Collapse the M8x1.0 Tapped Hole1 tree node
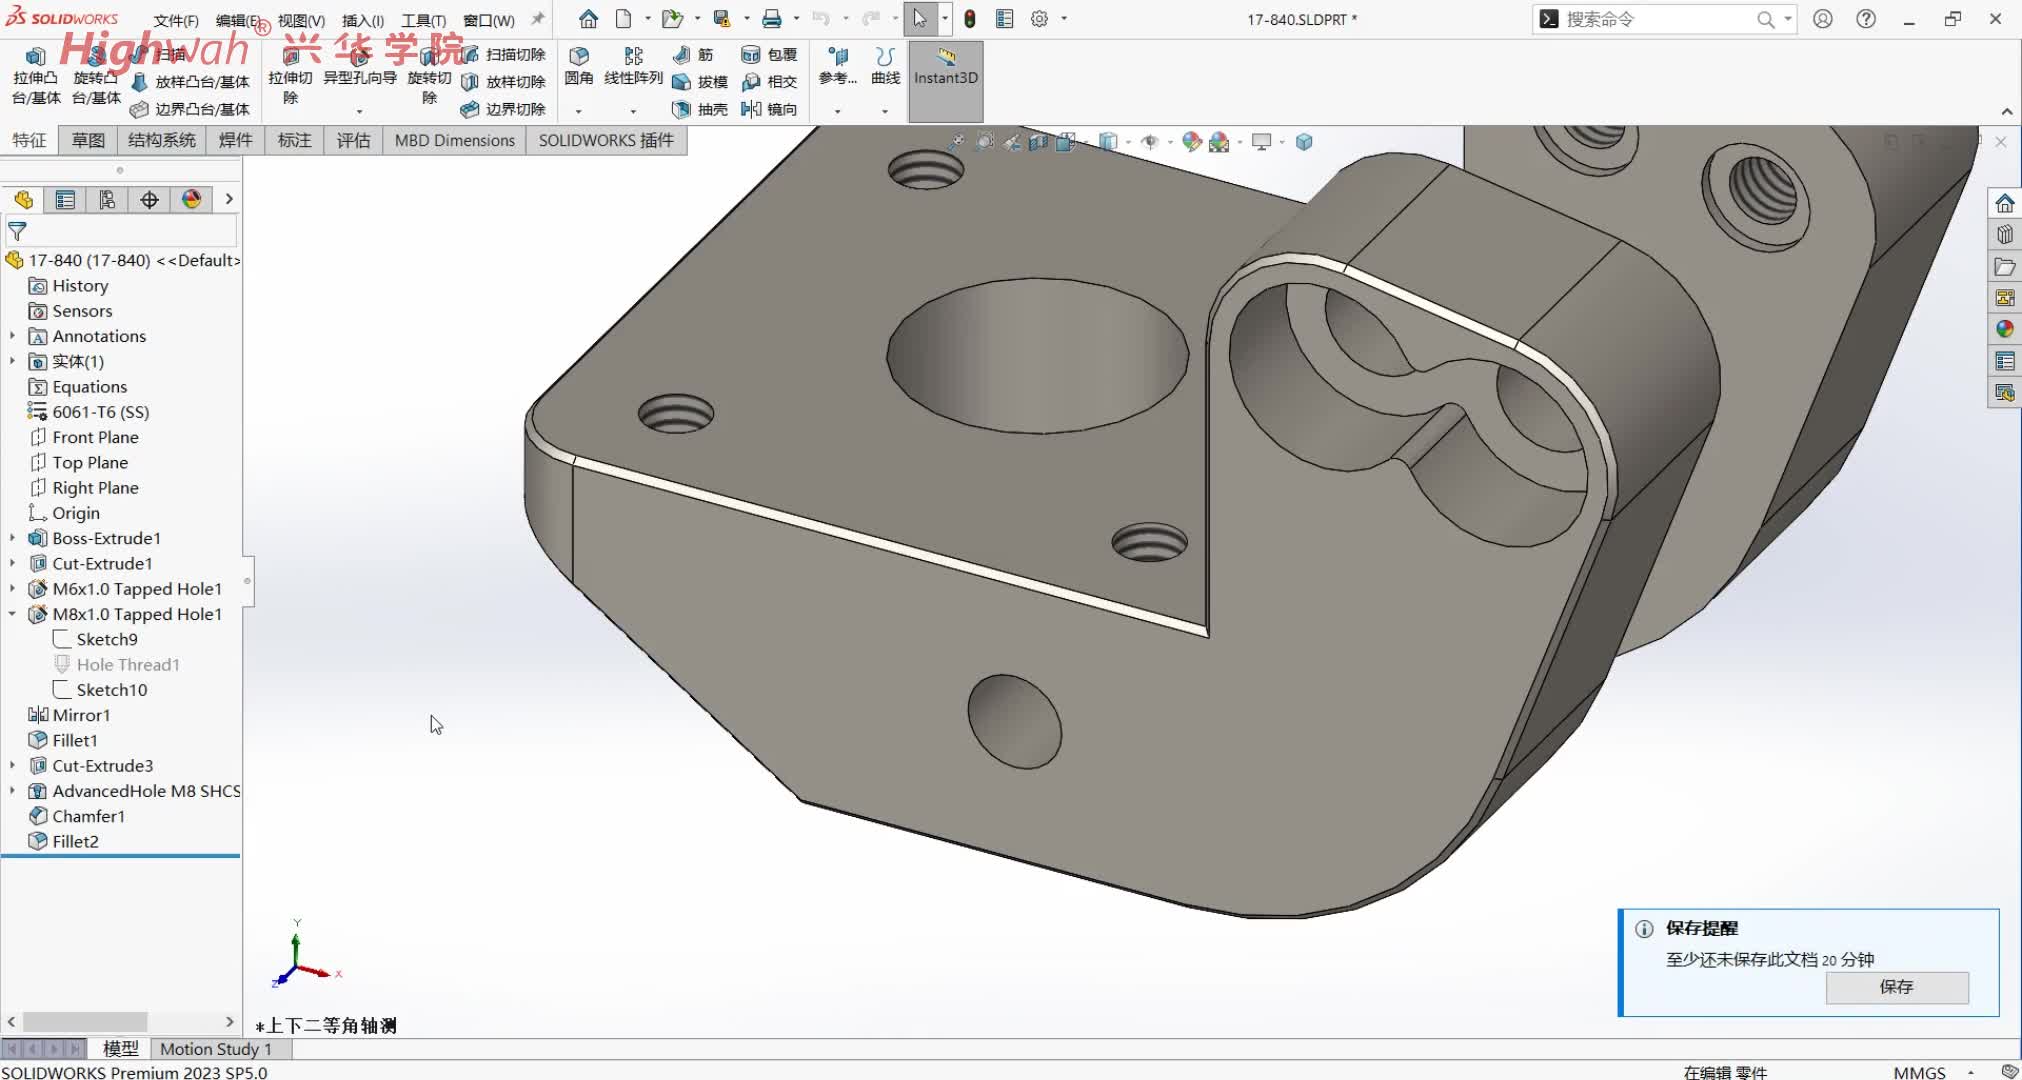 [12, 614]
